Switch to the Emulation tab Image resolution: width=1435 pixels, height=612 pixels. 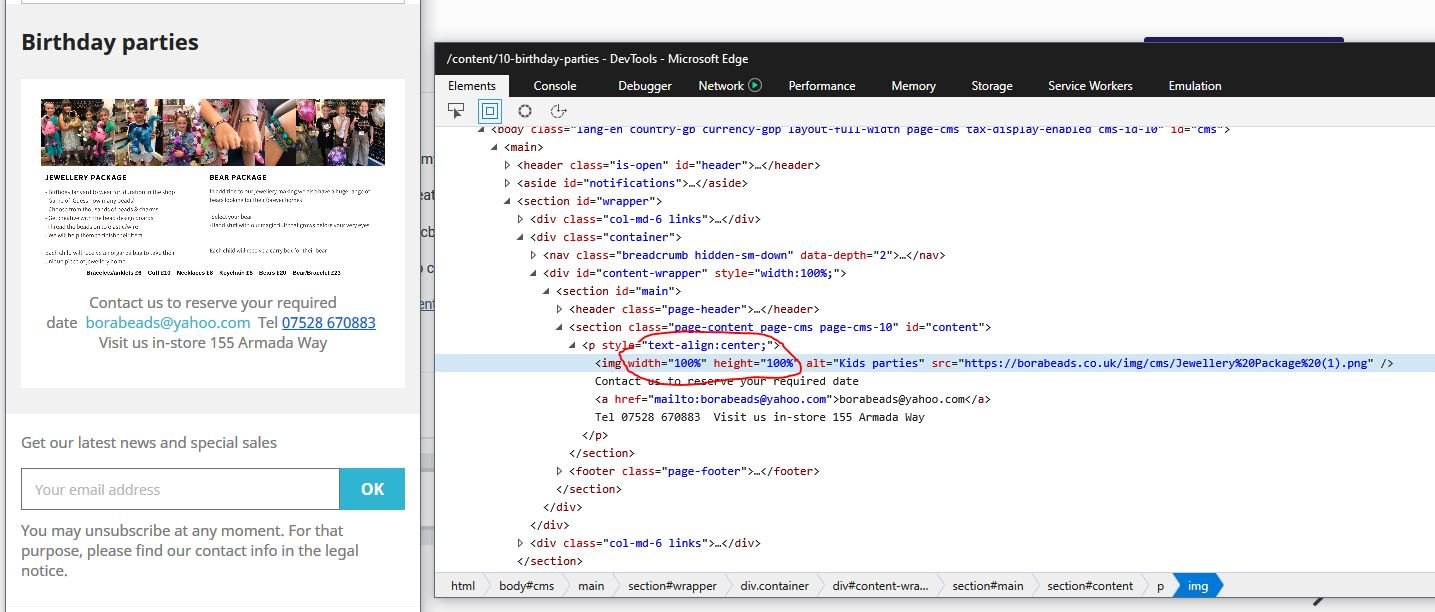coord(1195,86)
